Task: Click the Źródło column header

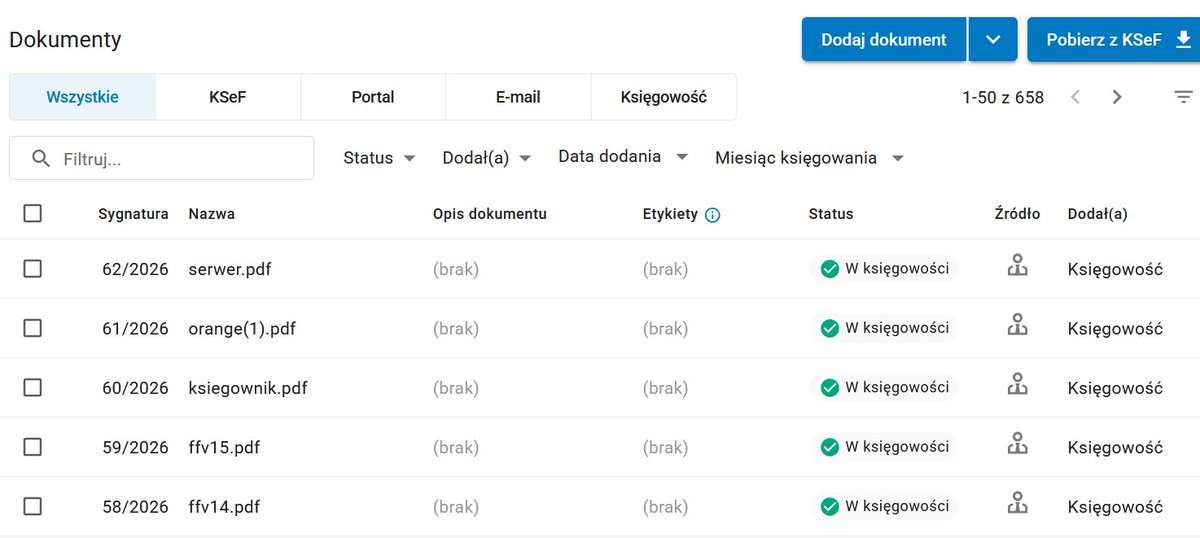Action: click(1017, 213)
